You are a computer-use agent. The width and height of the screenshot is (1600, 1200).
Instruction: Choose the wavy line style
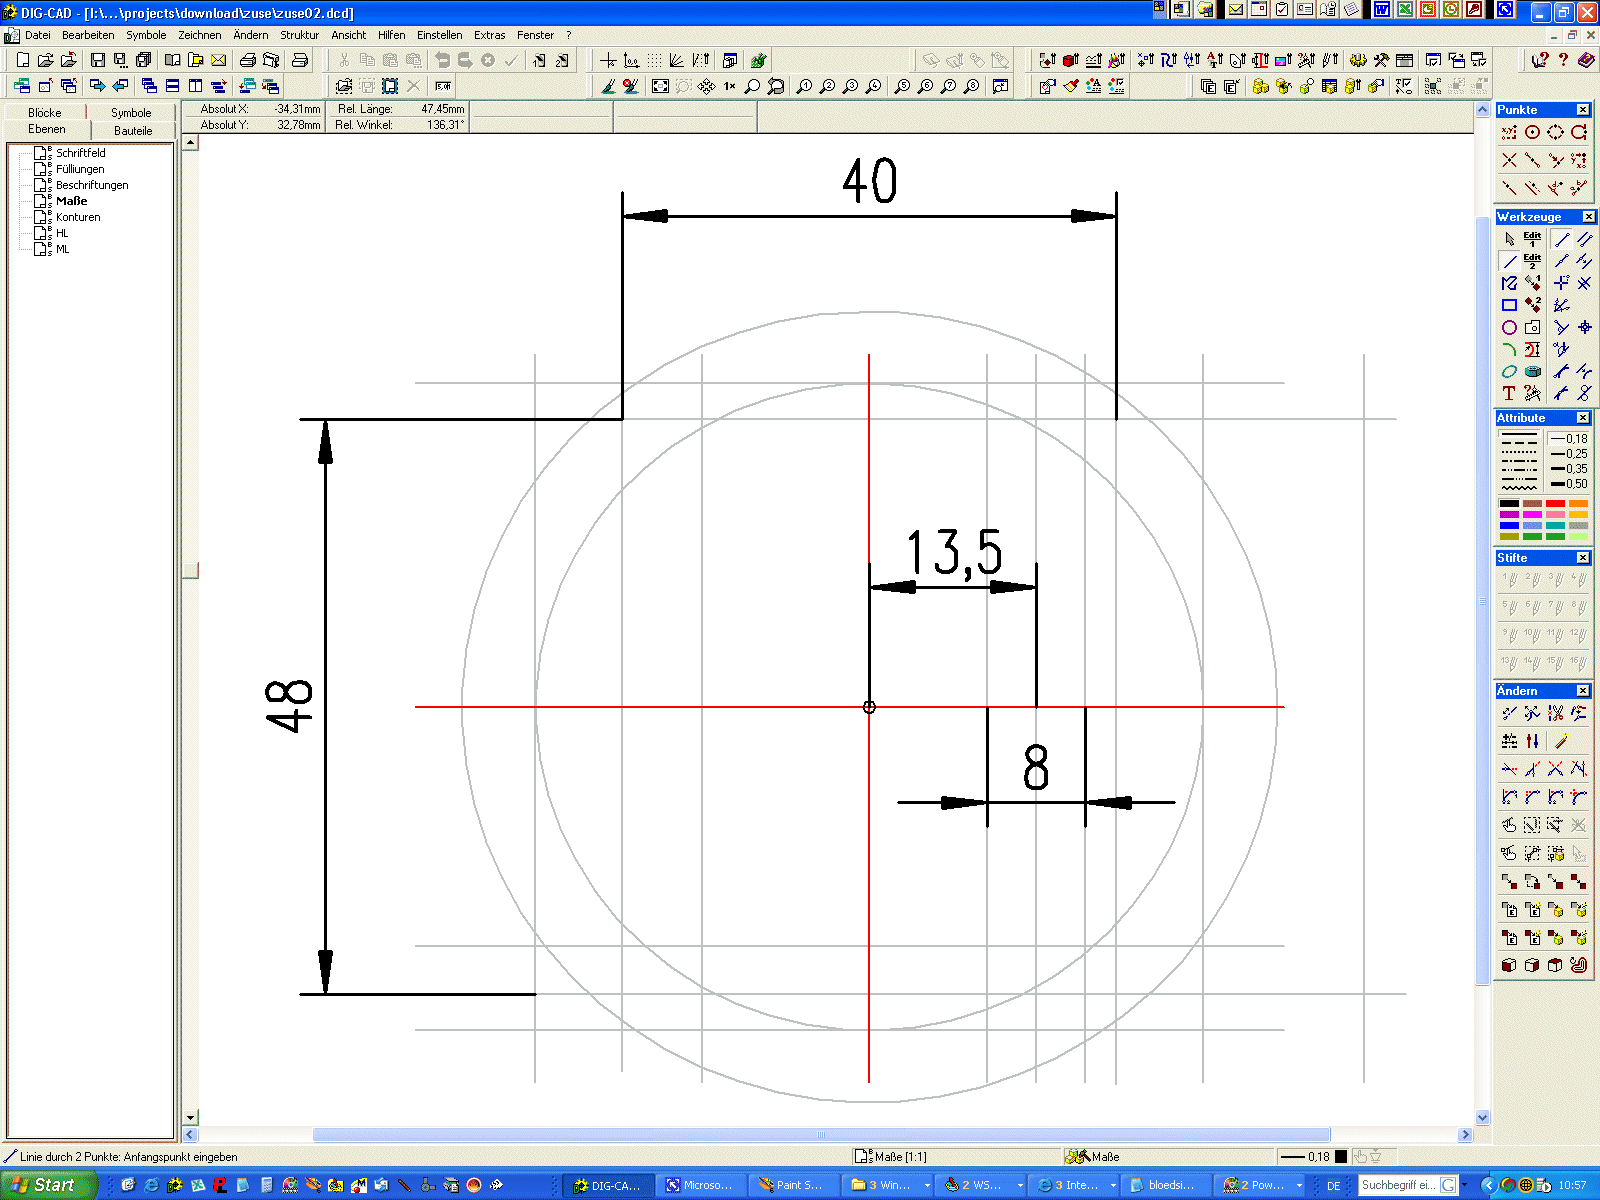tap(1519, 486)
